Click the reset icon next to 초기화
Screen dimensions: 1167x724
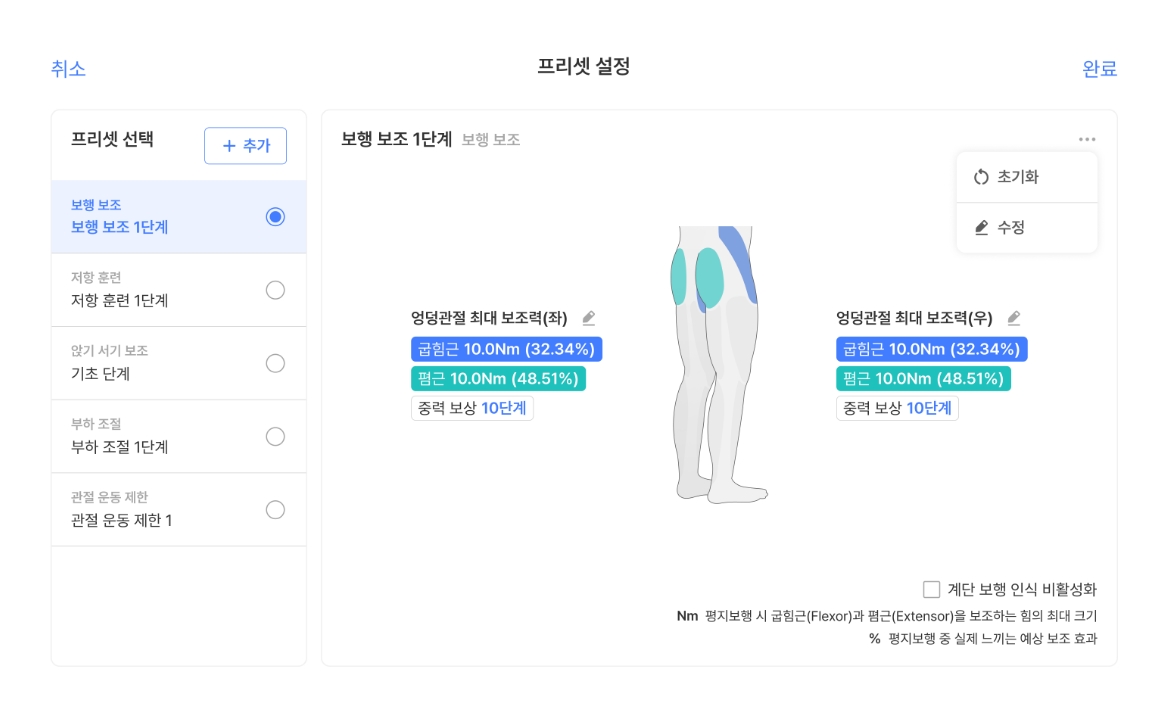coord(981,177)
